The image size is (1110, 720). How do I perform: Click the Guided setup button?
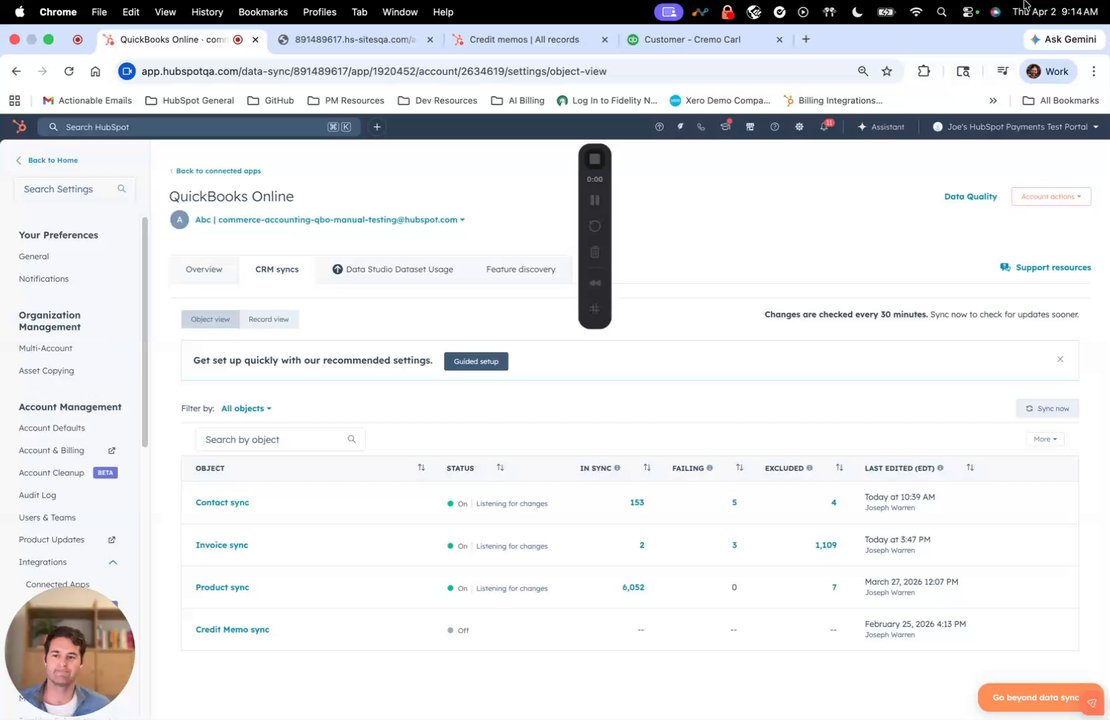(x=476, y=361)
